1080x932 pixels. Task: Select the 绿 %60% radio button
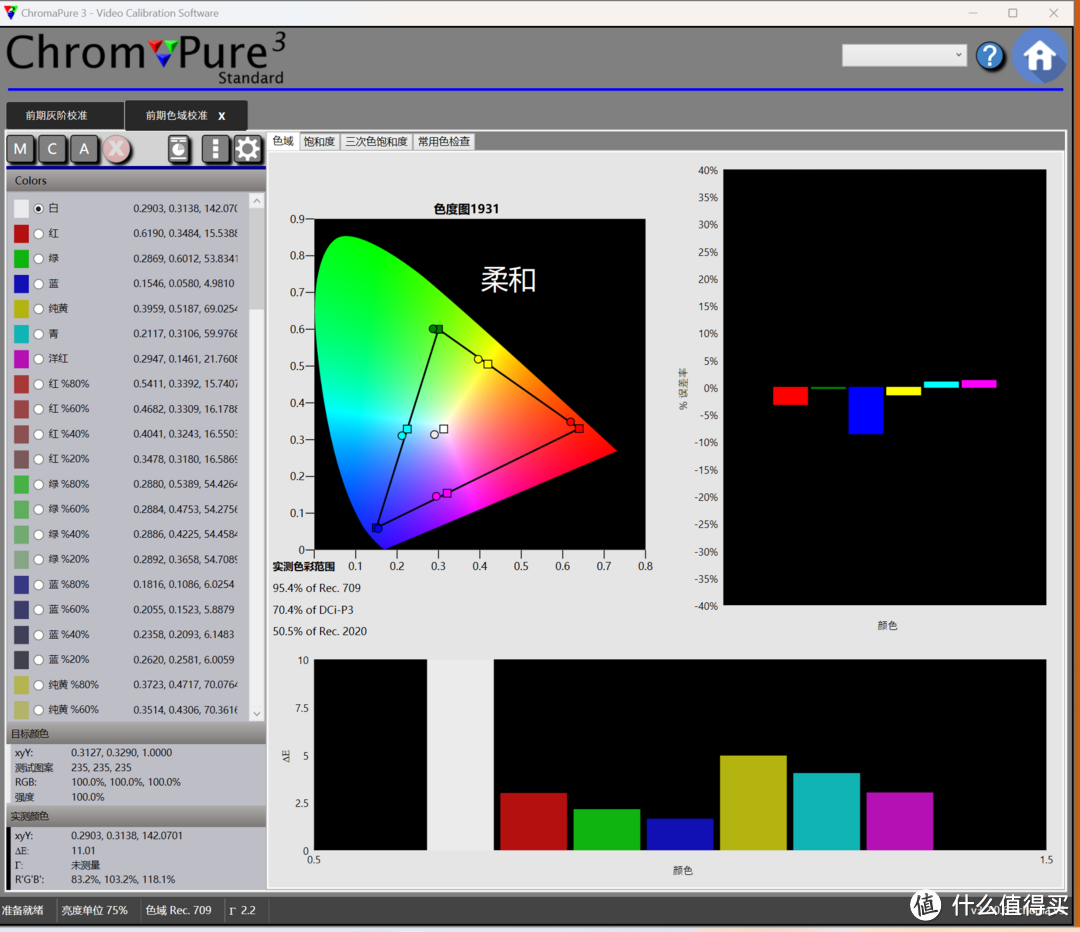[x=39, y=509]
